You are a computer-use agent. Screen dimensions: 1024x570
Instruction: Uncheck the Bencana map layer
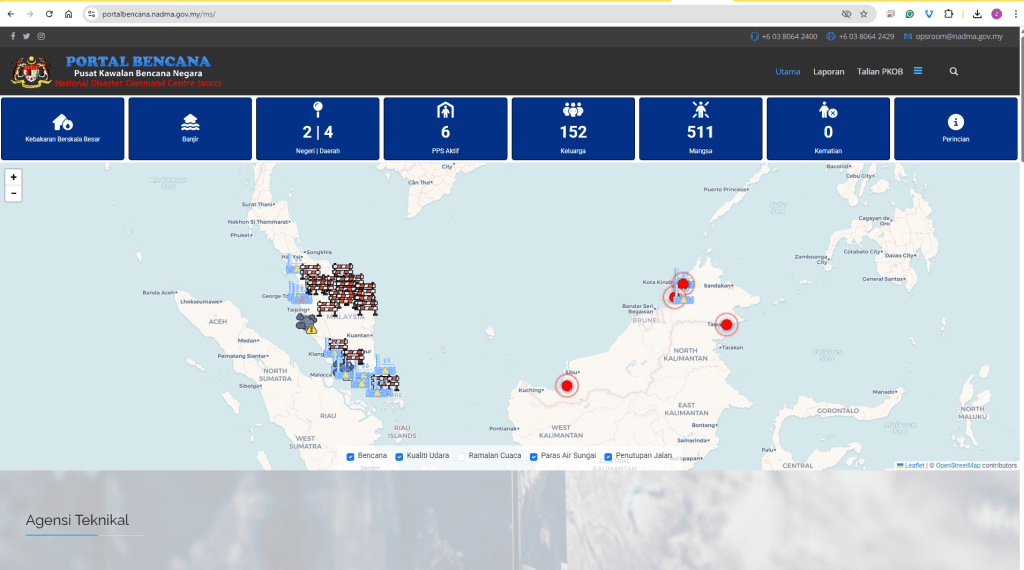350,456
